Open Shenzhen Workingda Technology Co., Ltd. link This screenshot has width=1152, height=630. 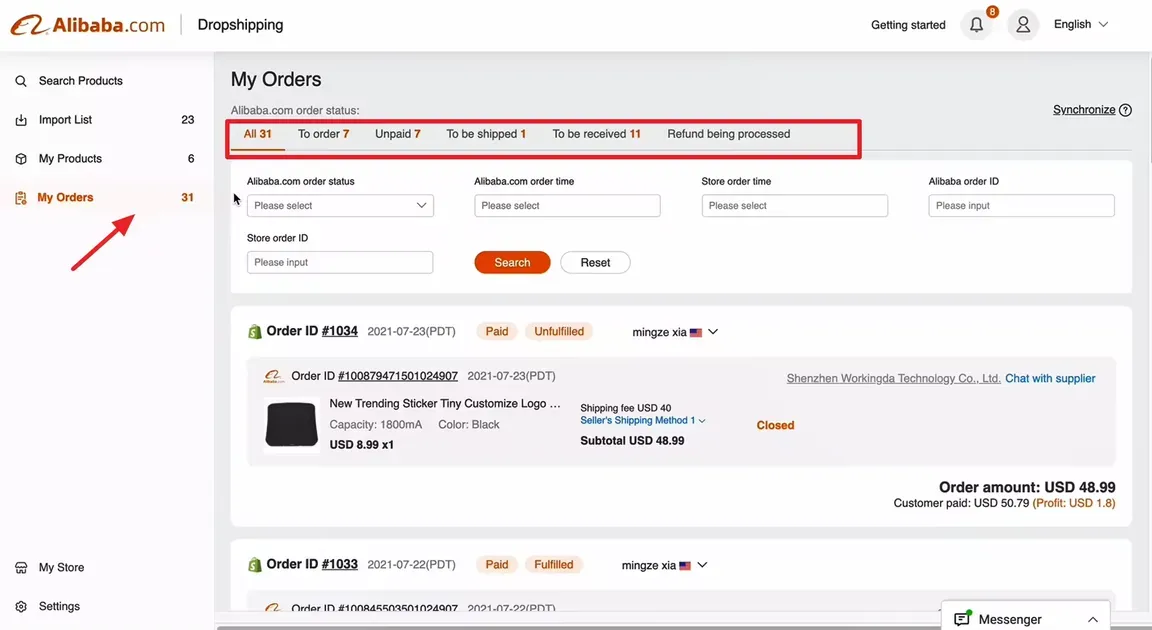click(893, 378)
